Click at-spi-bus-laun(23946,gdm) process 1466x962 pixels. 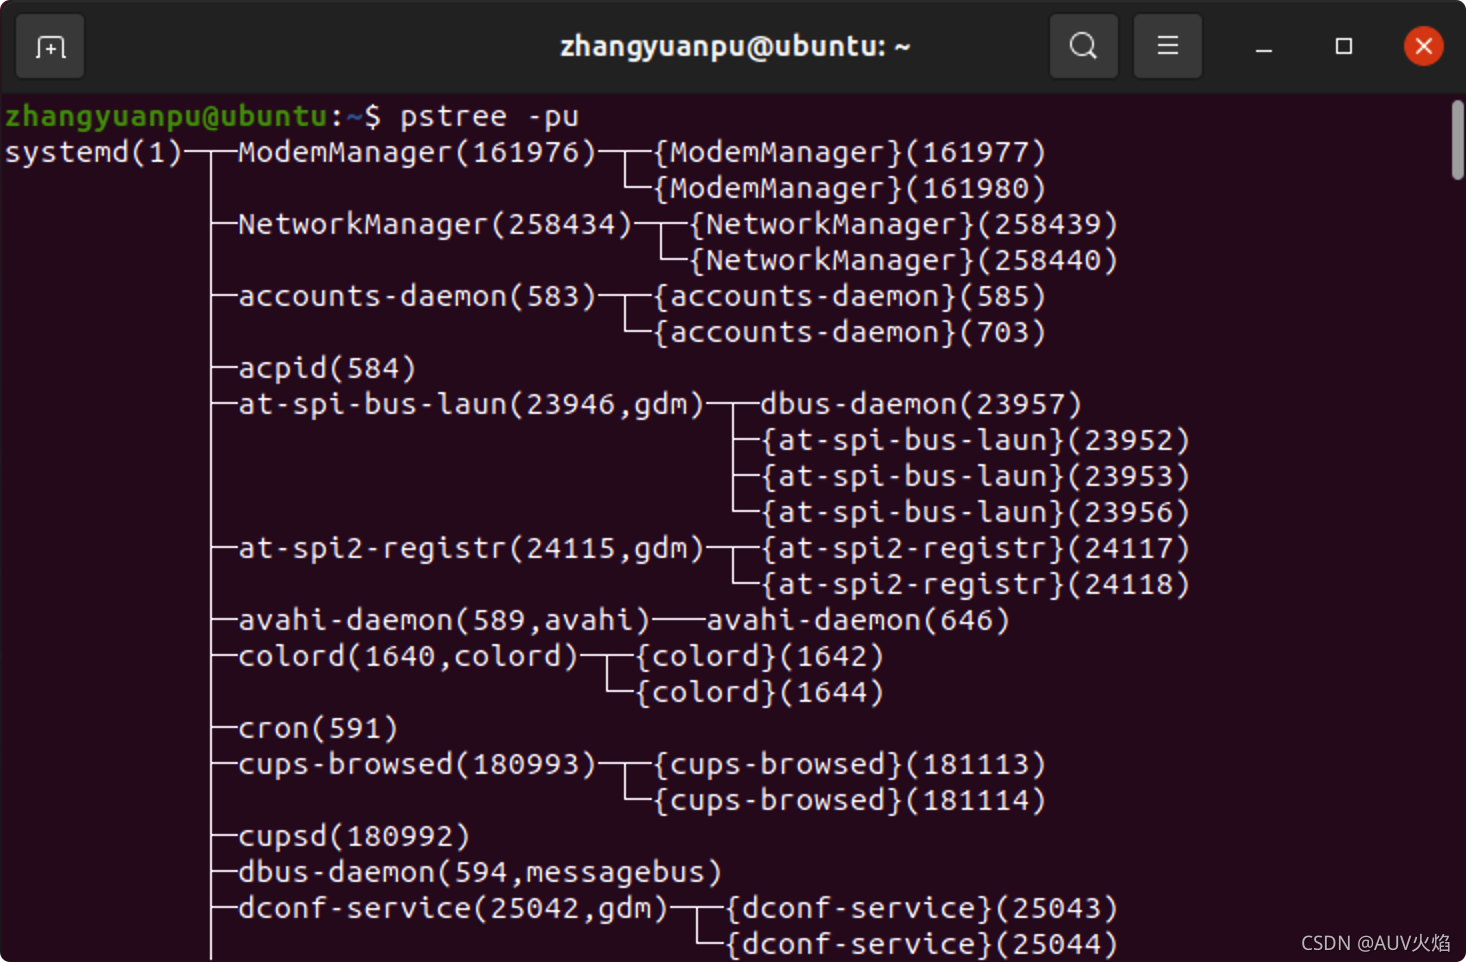click(471, 404)
